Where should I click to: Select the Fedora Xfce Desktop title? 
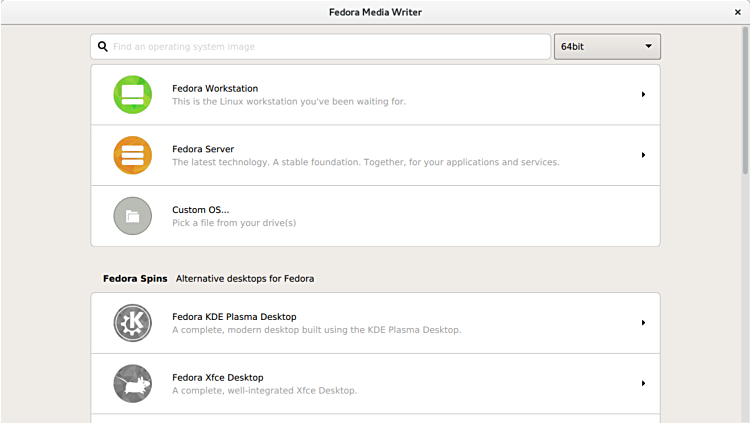[x=218, y=377]
